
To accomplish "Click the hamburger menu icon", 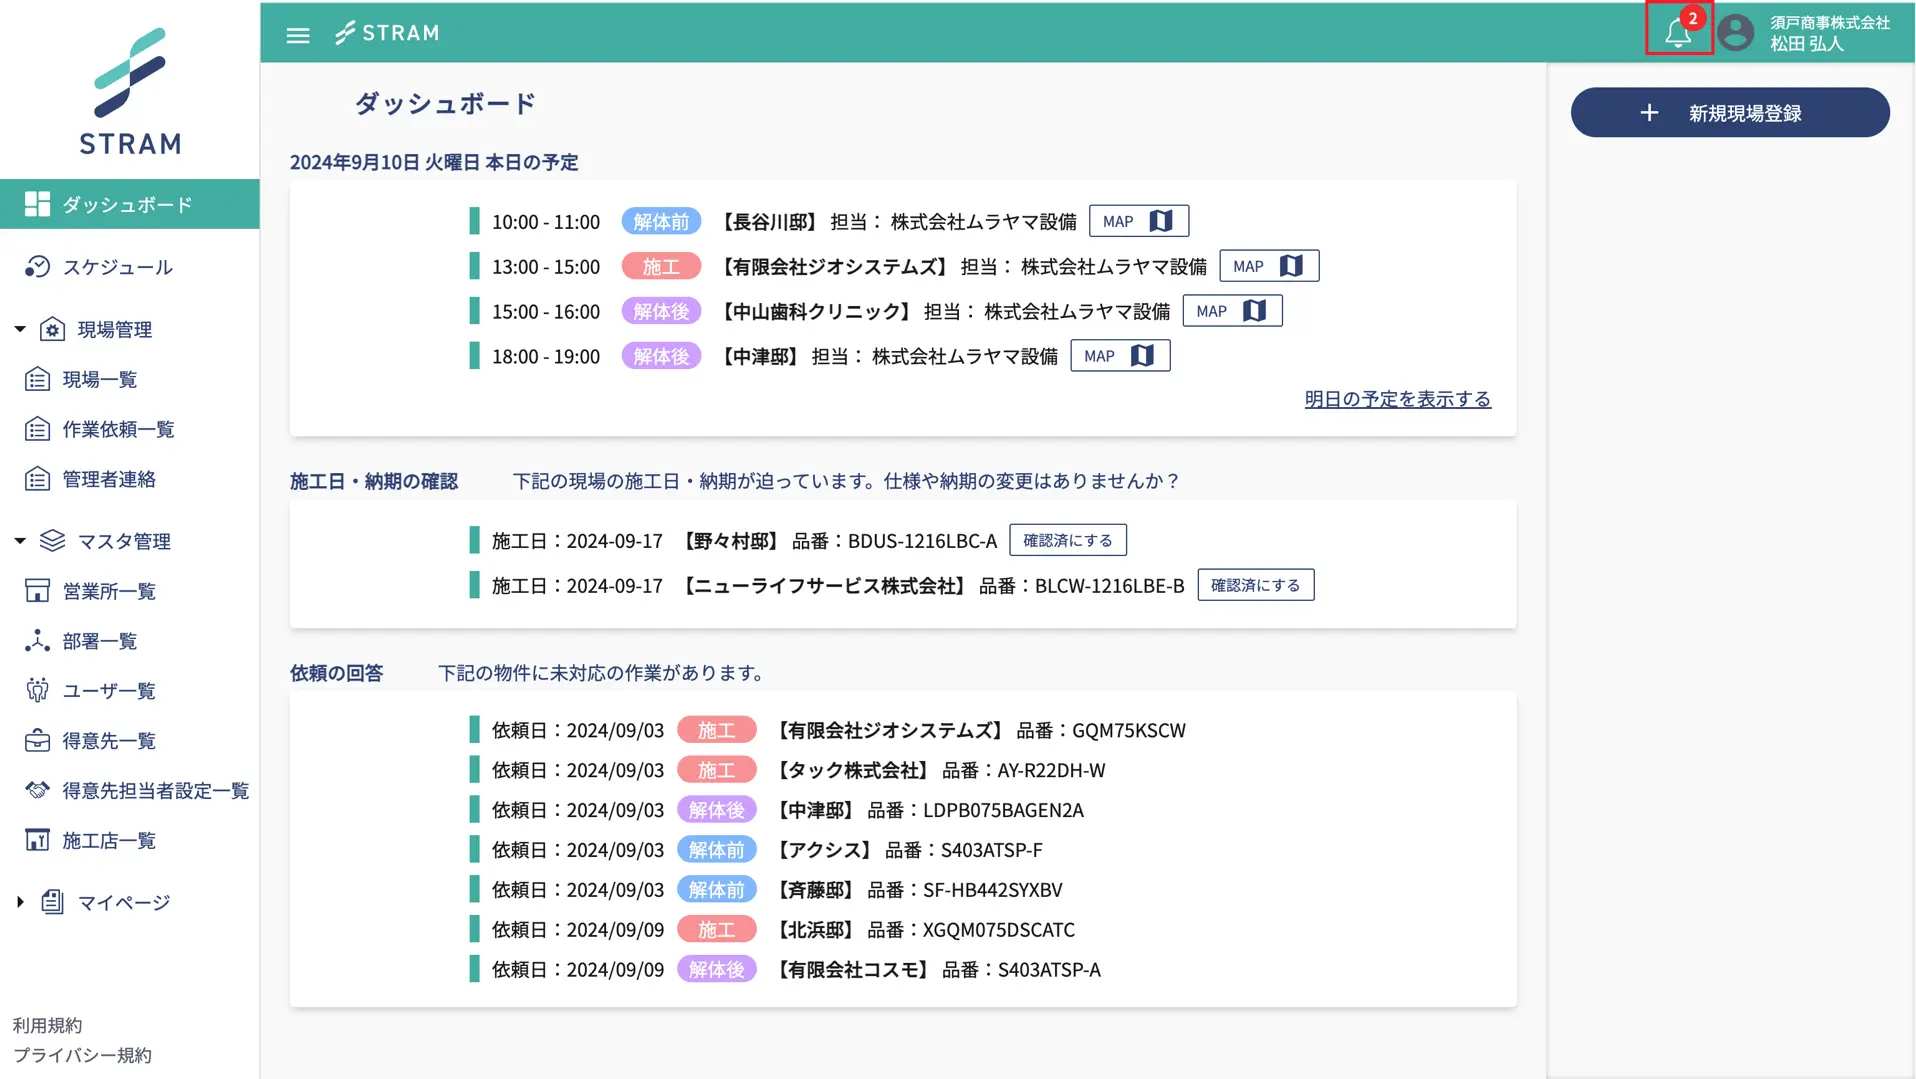I will (x=298, y=35).
